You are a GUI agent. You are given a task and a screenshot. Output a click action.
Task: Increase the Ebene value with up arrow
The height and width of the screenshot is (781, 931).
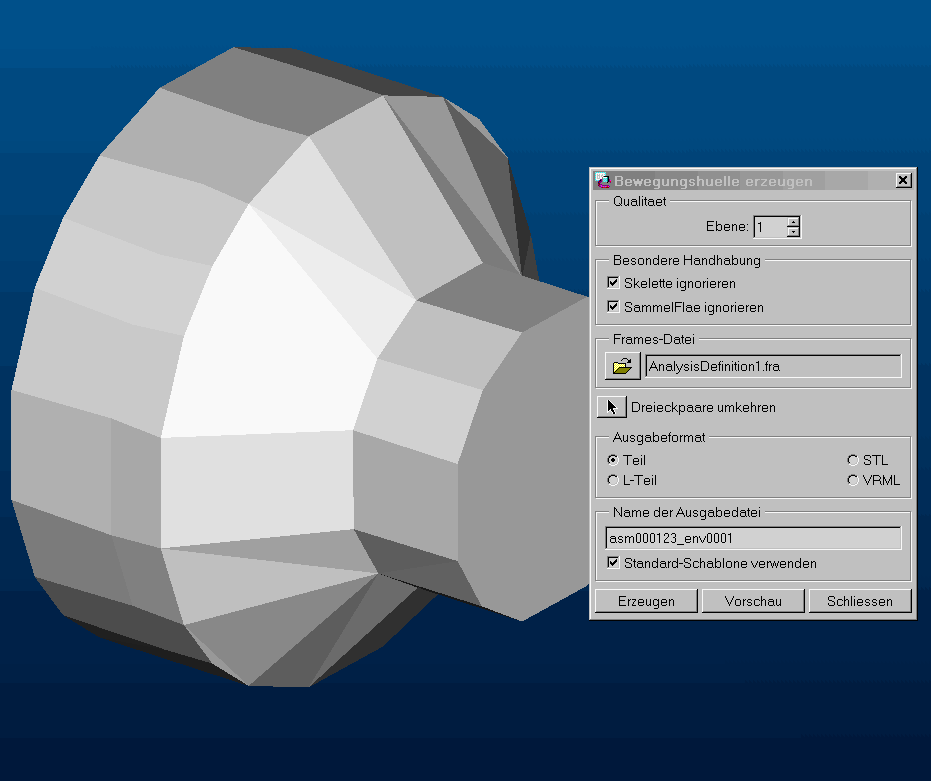(793, 222)
